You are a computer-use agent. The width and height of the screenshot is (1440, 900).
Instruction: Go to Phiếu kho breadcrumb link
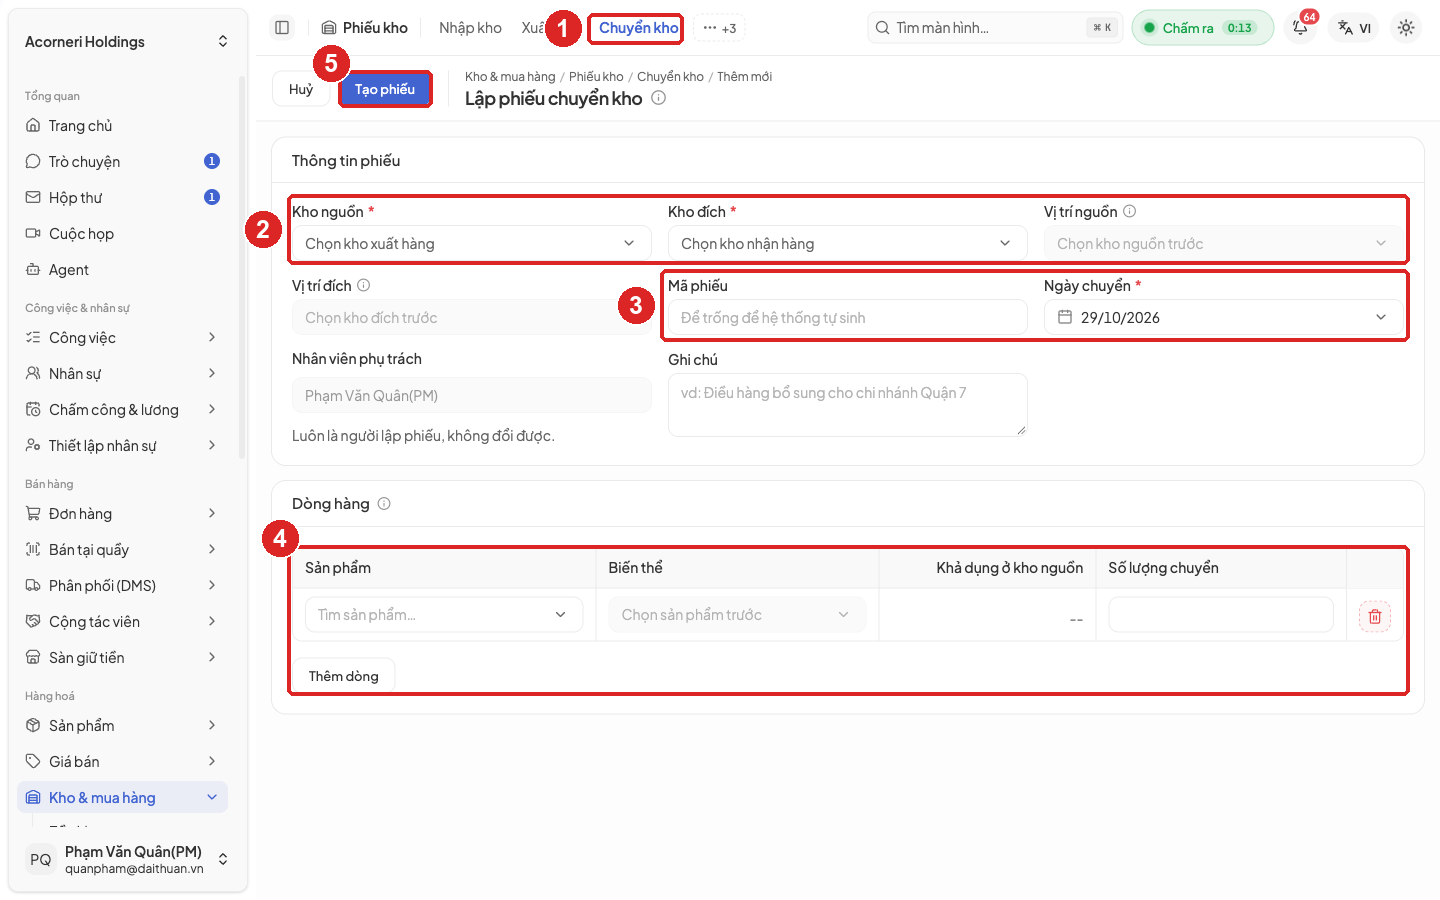[596, 77]
